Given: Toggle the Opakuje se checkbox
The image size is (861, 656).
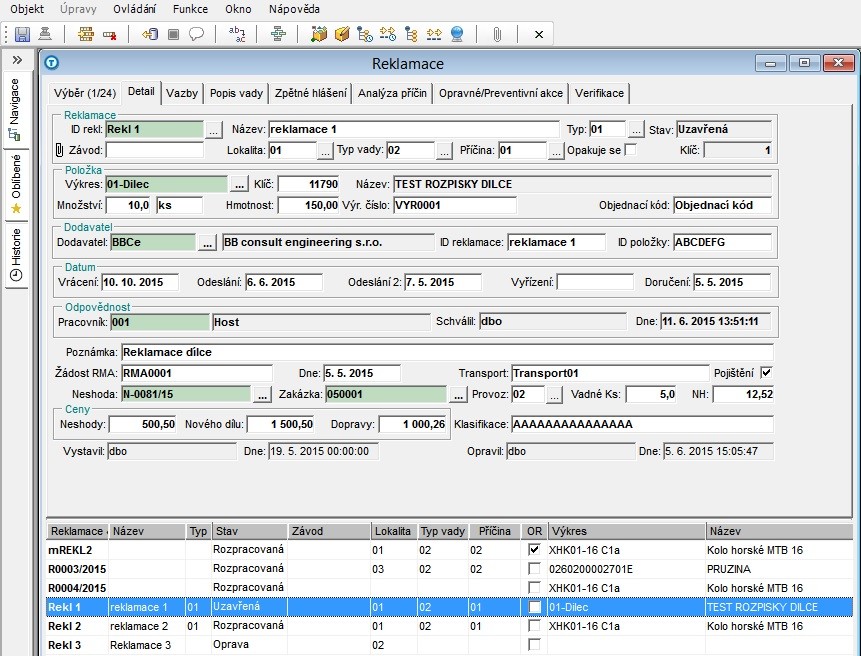Looking at the screenshot, I should point(631,149).
